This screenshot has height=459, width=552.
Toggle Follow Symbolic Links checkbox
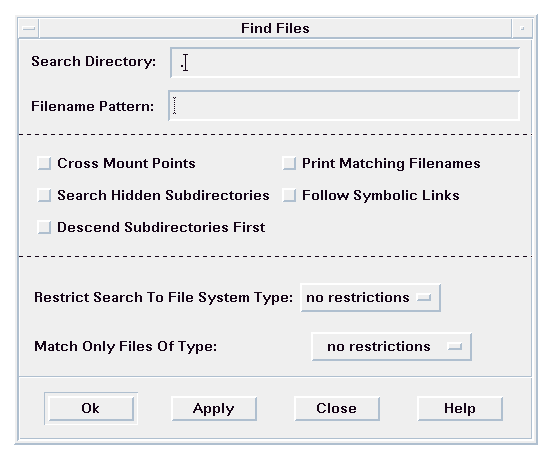pyautogui.click(x=289, y=195)
